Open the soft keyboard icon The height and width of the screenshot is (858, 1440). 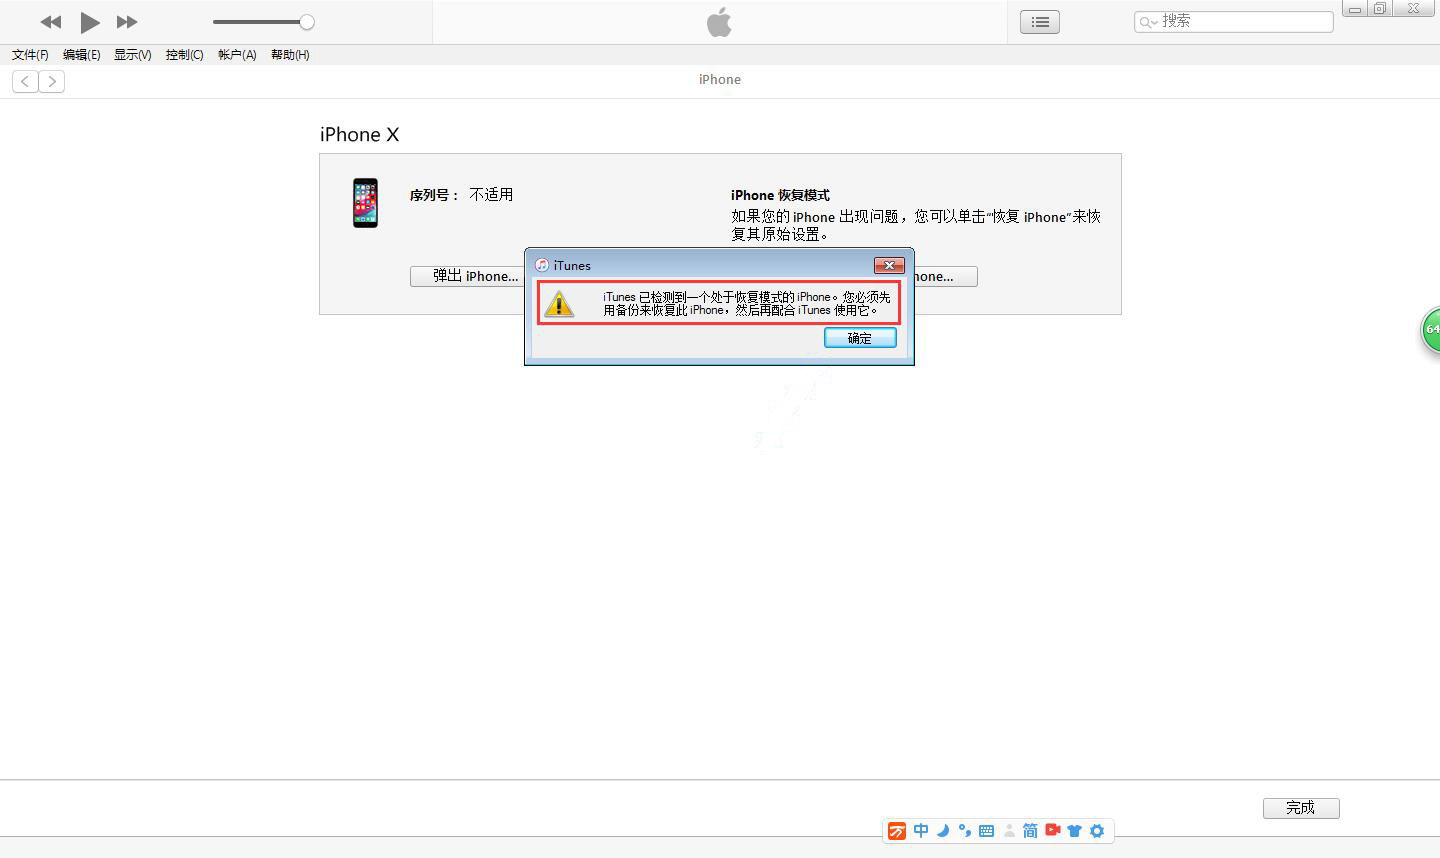coord(986,831)
